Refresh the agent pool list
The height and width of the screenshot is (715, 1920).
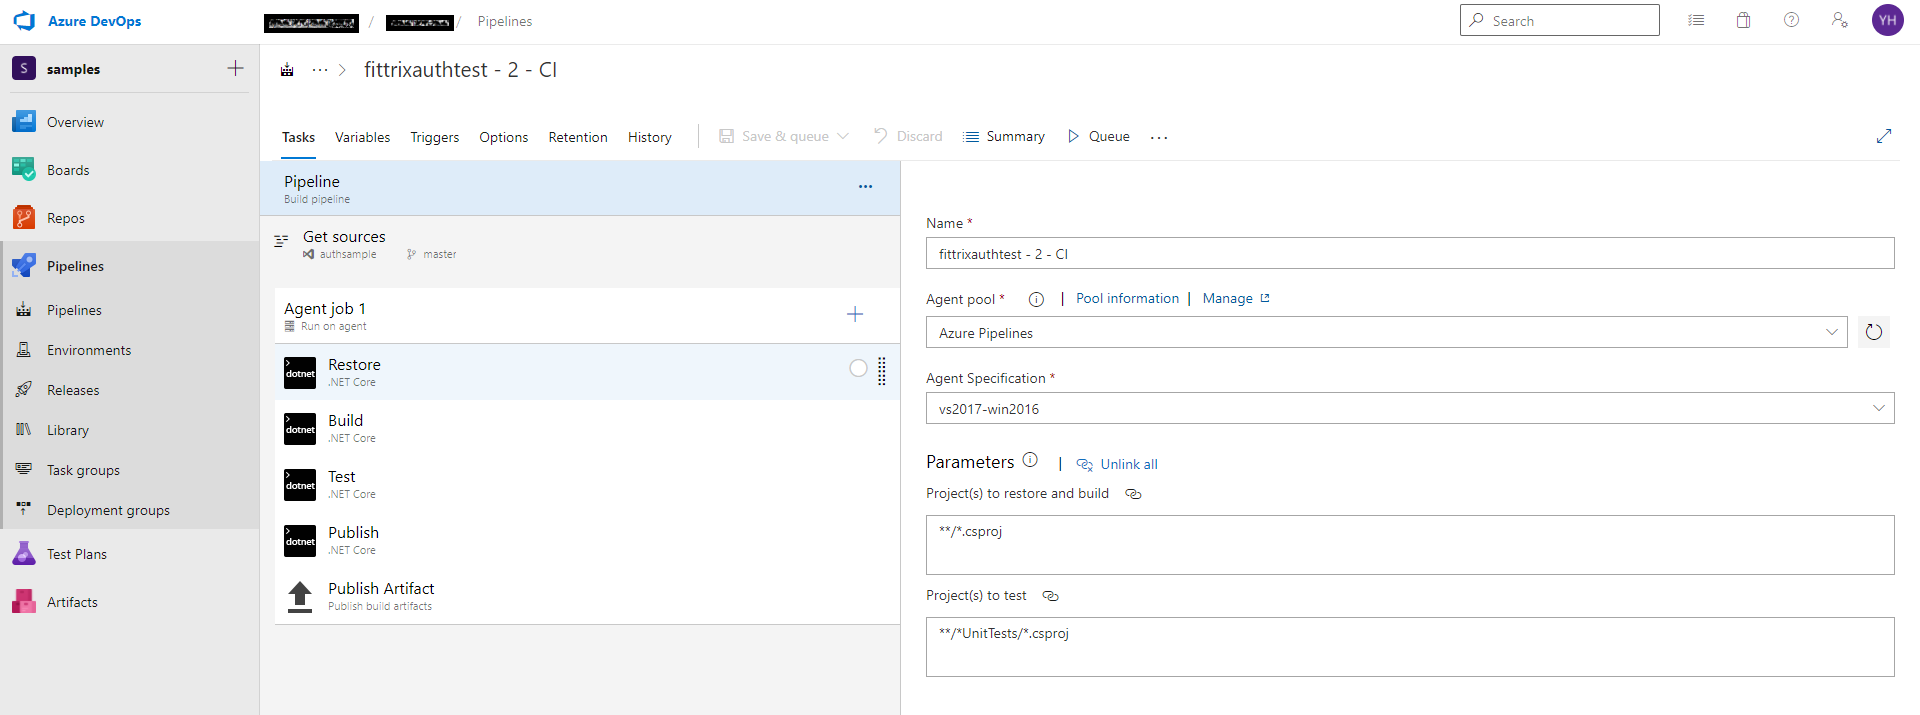pyautogui.click(x=1873, y=332)
